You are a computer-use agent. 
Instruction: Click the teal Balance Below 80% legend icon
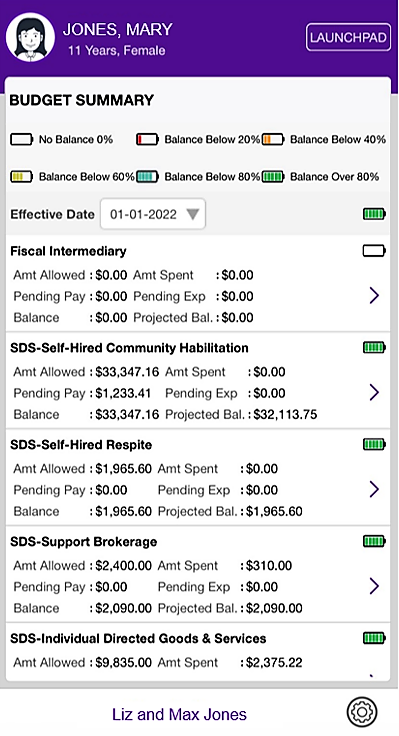147,176
